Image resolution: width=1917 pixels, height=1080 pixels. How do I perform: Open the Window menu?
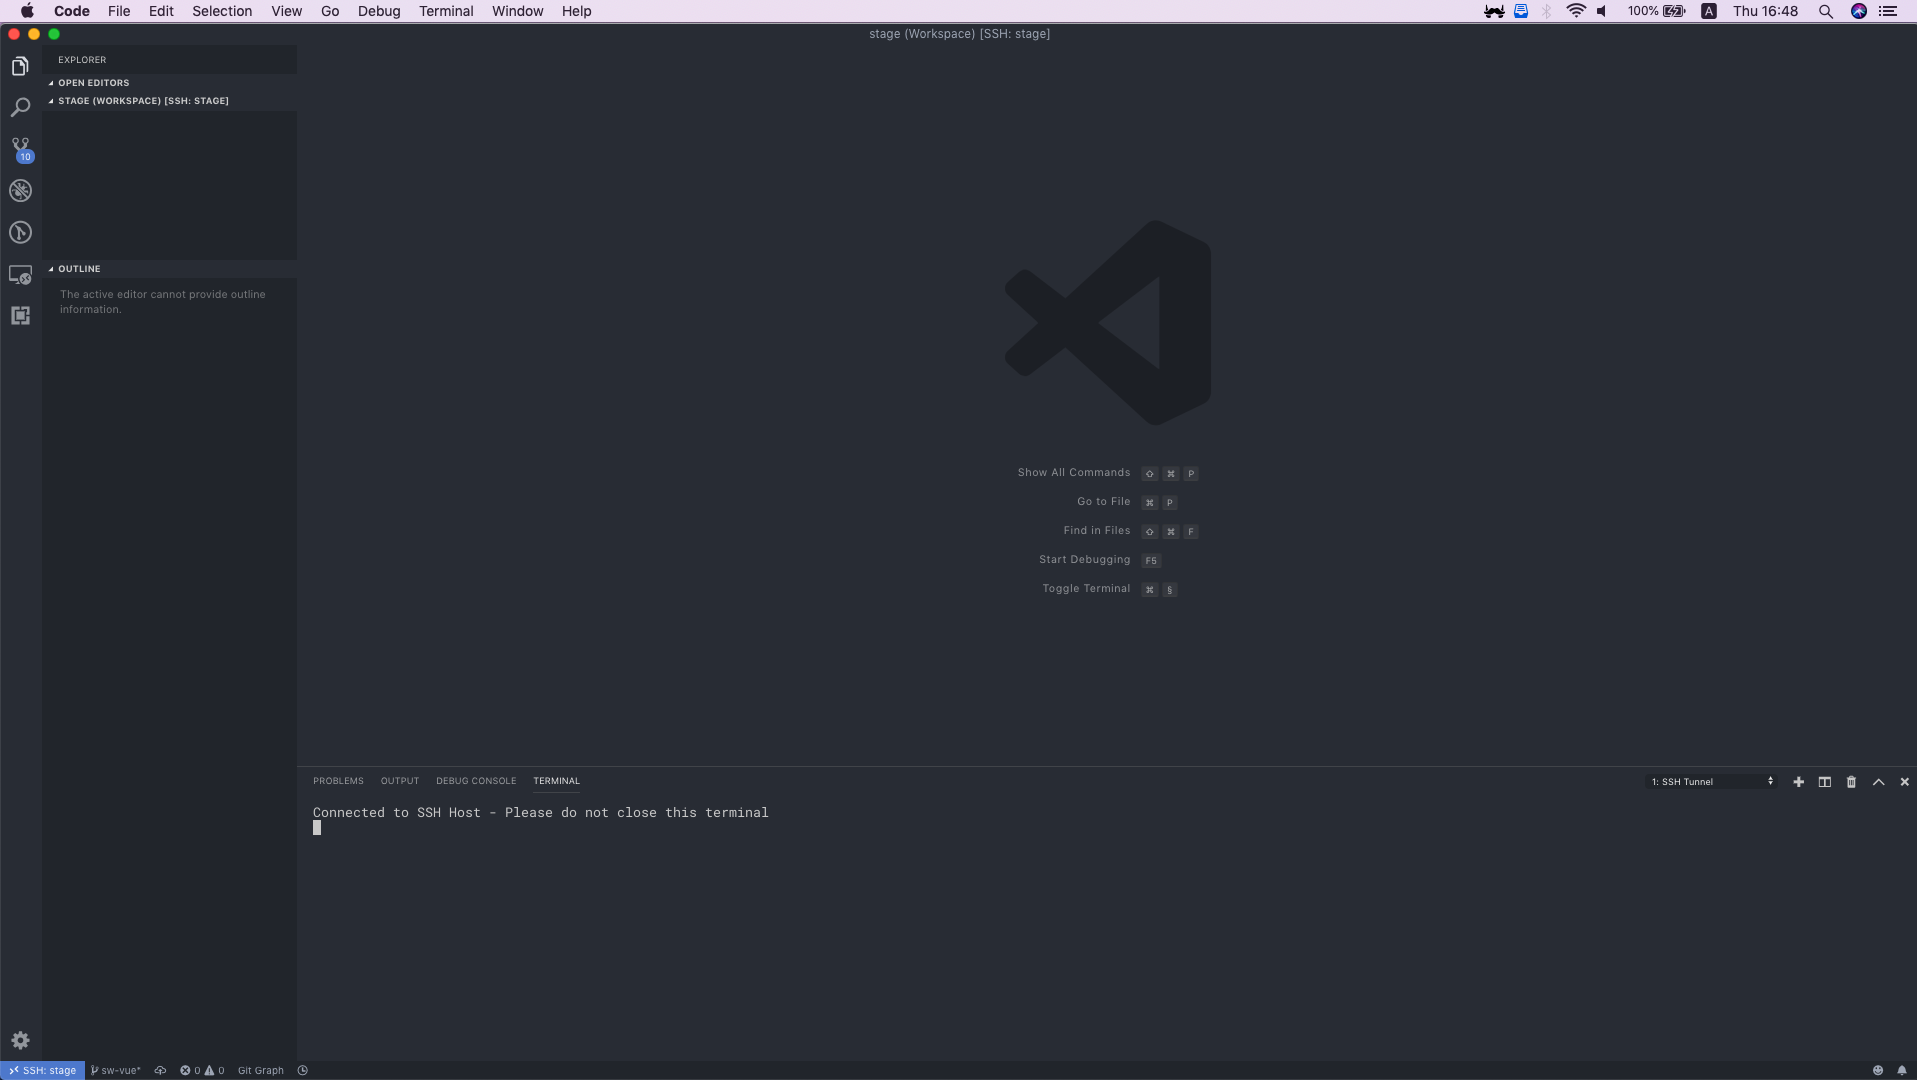[x=517, y=11]
